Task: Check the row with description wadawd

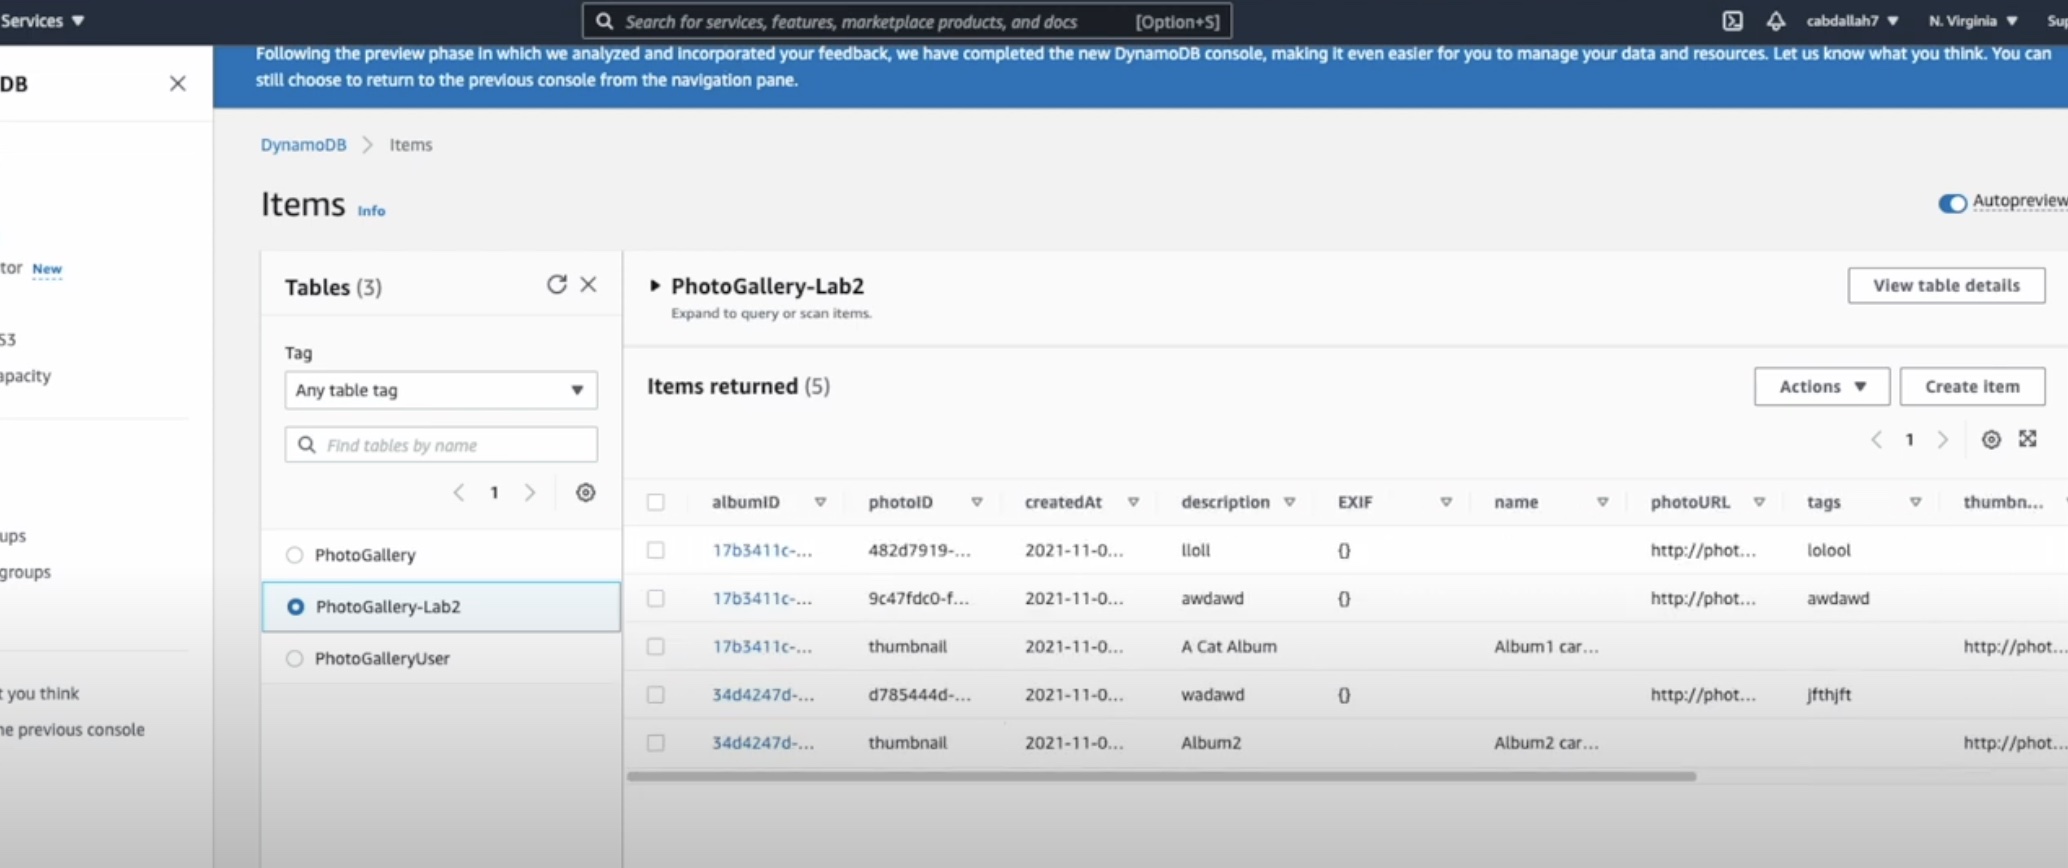Action: pos(656,694)
